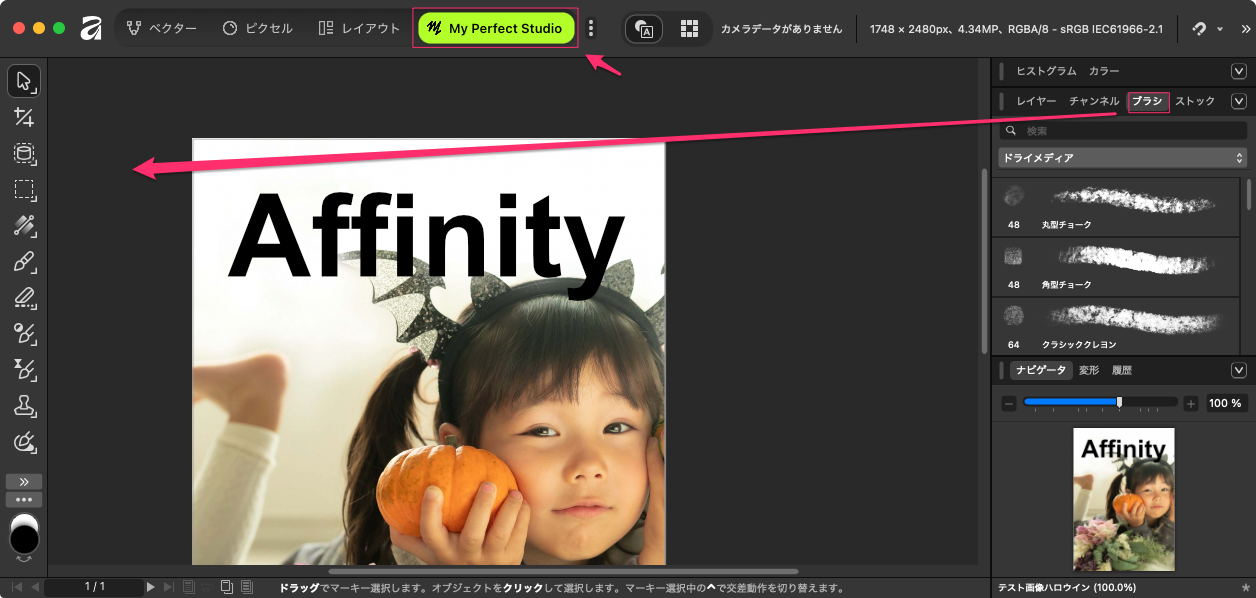Viewport: 1256px width, 598px height.
Task: Select the Crop tool
Action: (24, 117)
